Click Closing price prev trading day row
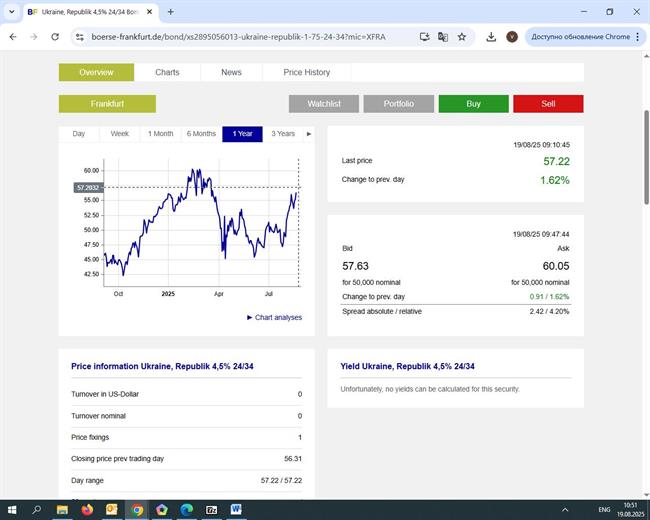This screenshot has width=650, height=520. [187, 459]
